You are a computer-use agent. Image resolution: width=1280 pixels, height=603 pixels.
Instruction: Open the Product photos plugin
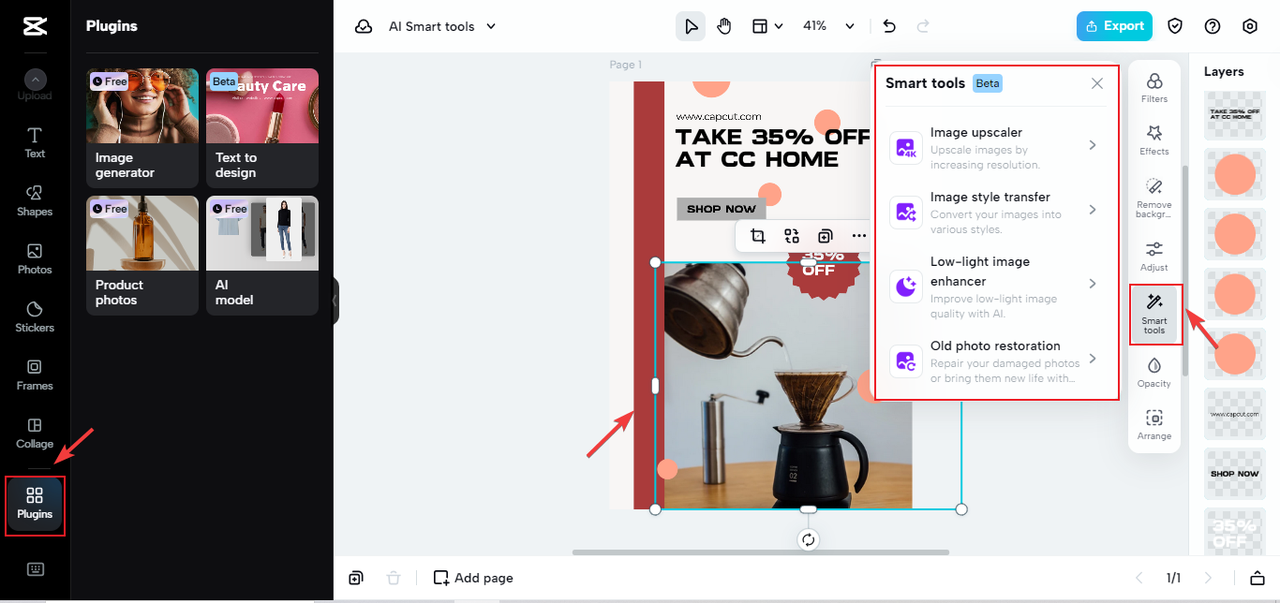[142, 255]
